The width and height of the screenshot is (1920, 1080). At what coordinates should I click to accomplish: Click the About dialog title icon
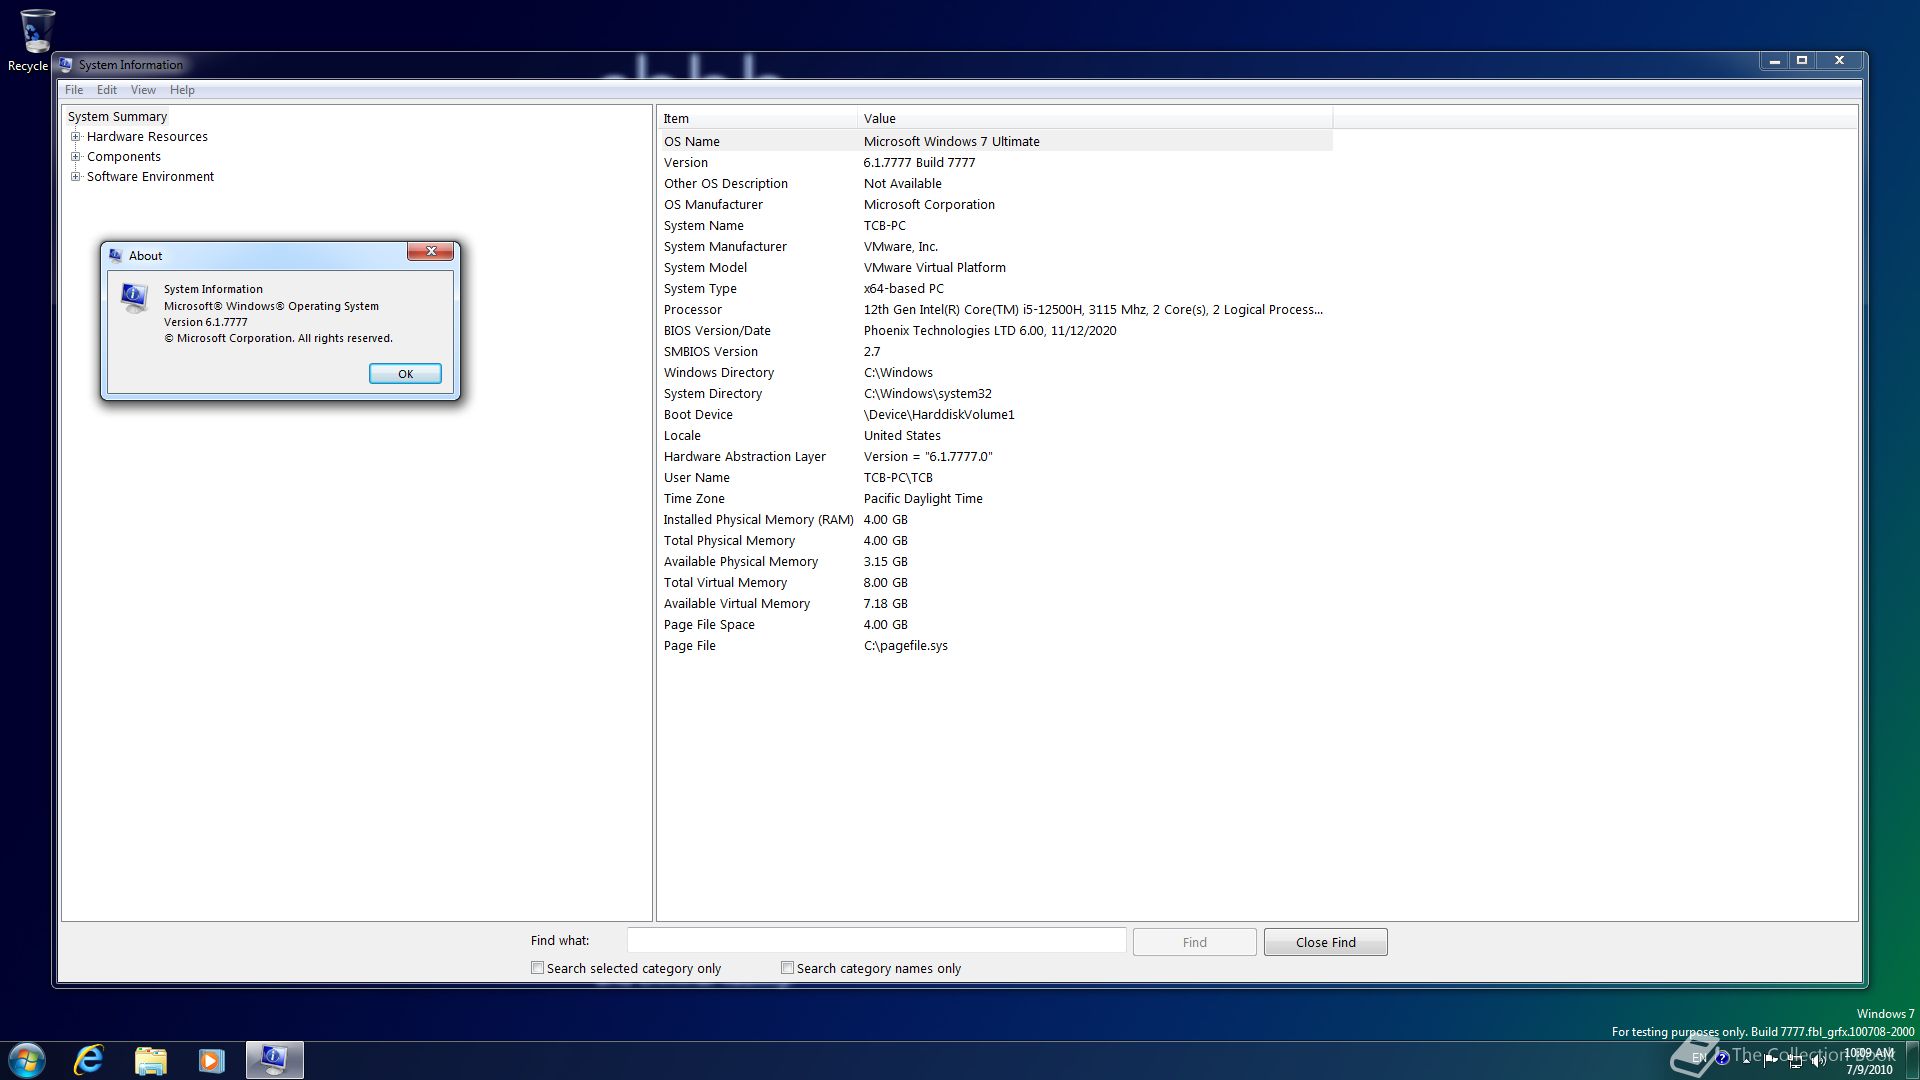point(116,256)
